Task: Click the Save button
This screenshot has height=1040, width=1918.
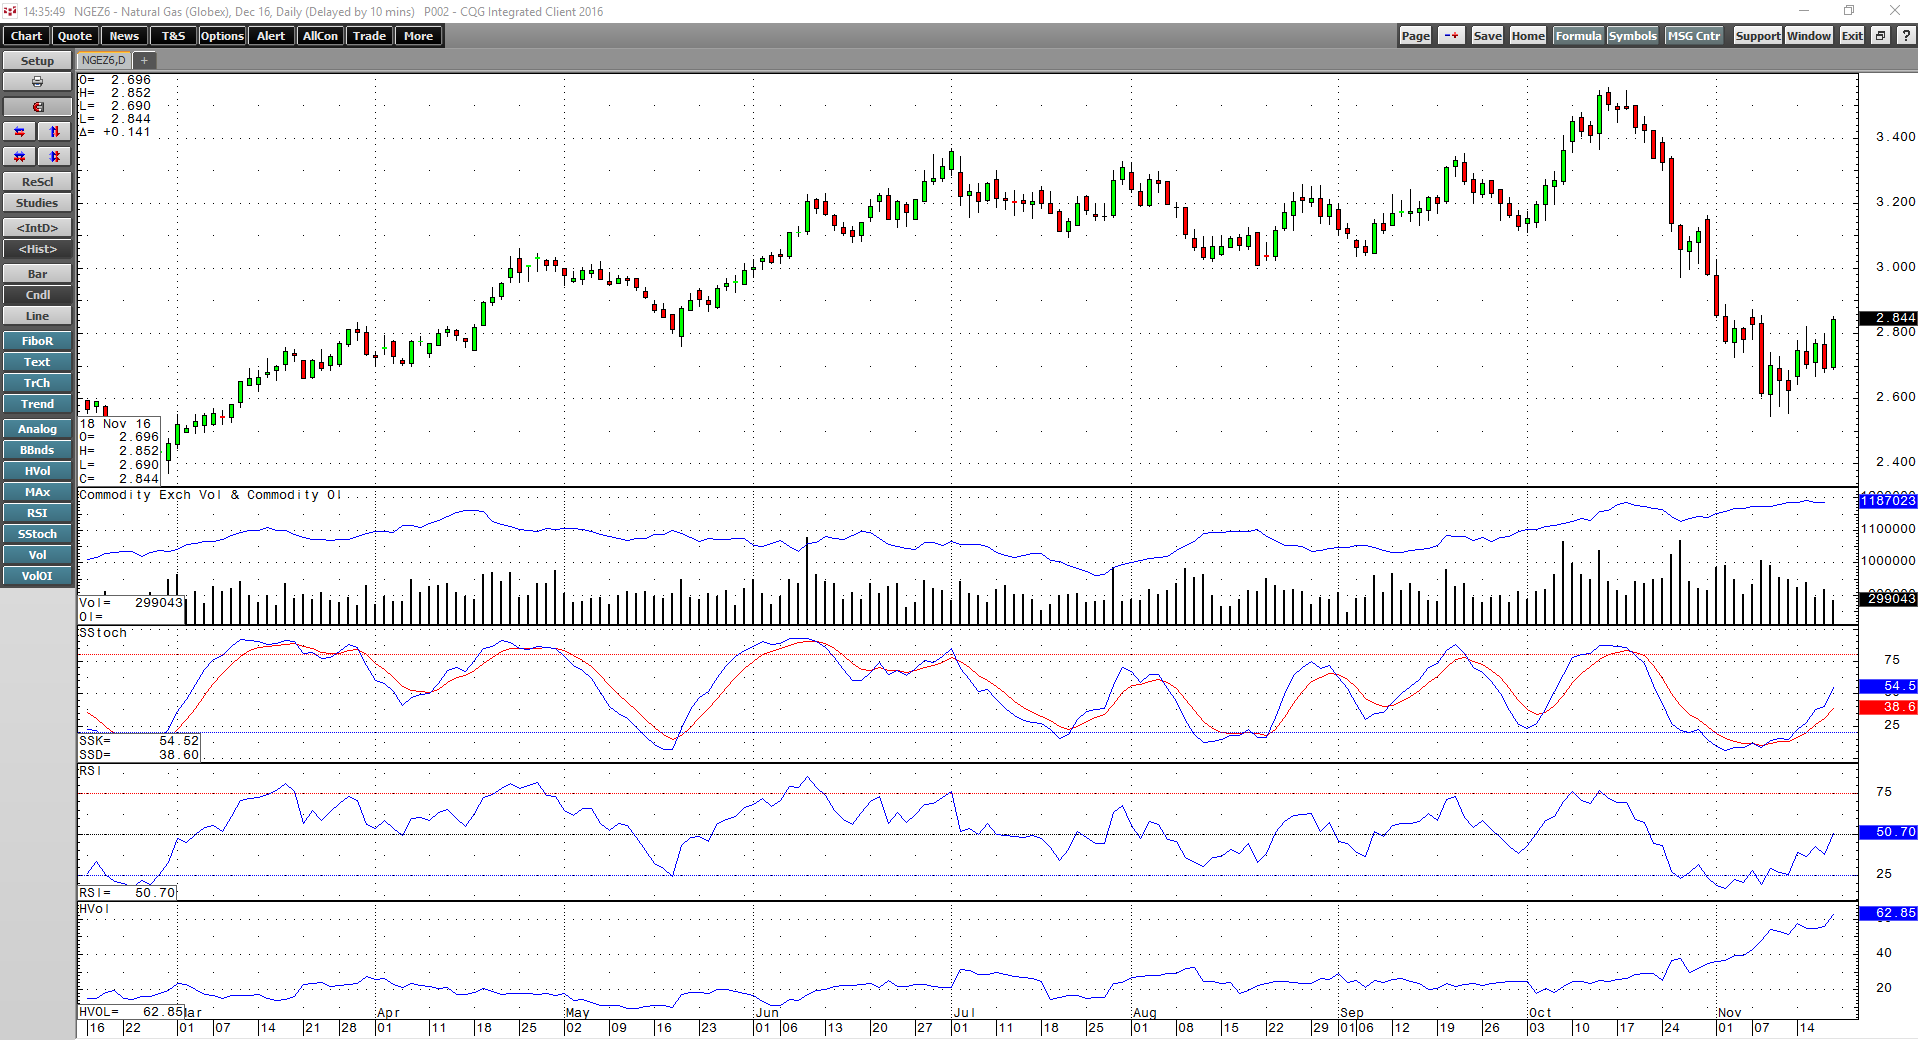Action: [1487, 36]
